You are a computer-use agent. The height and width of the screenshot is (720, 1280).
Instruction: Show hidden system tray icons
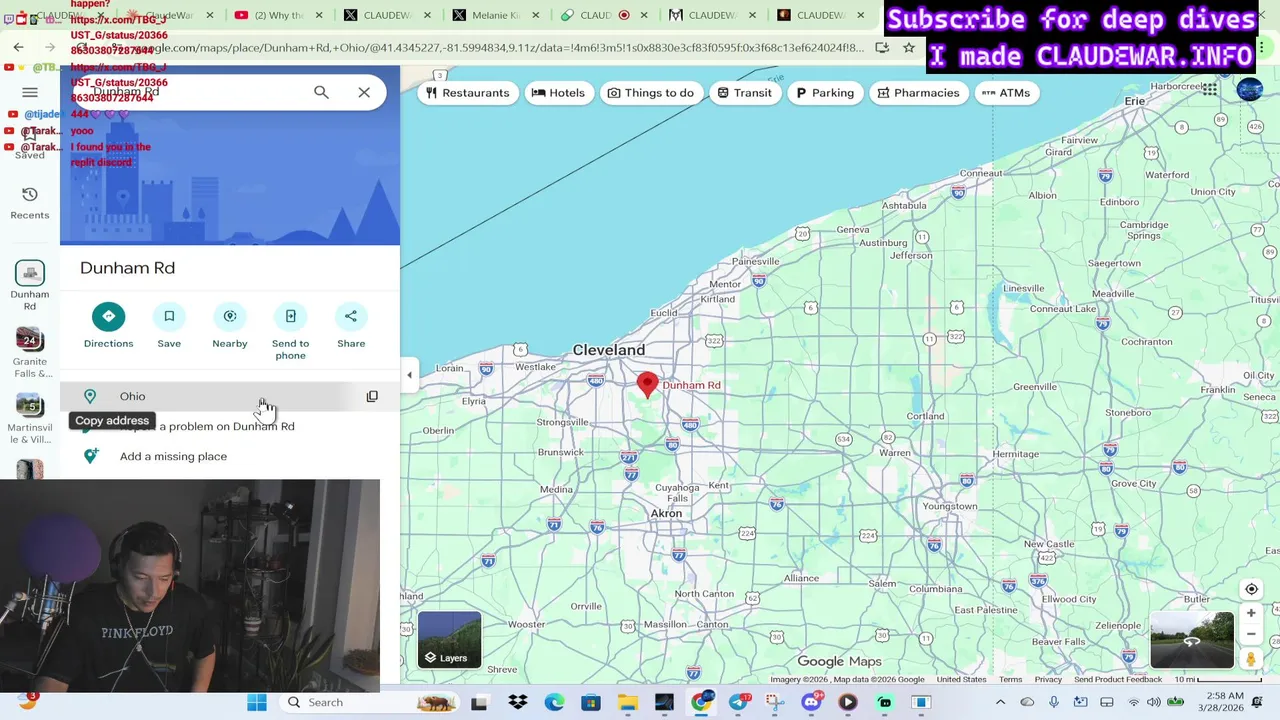[x=1000, y=702]
